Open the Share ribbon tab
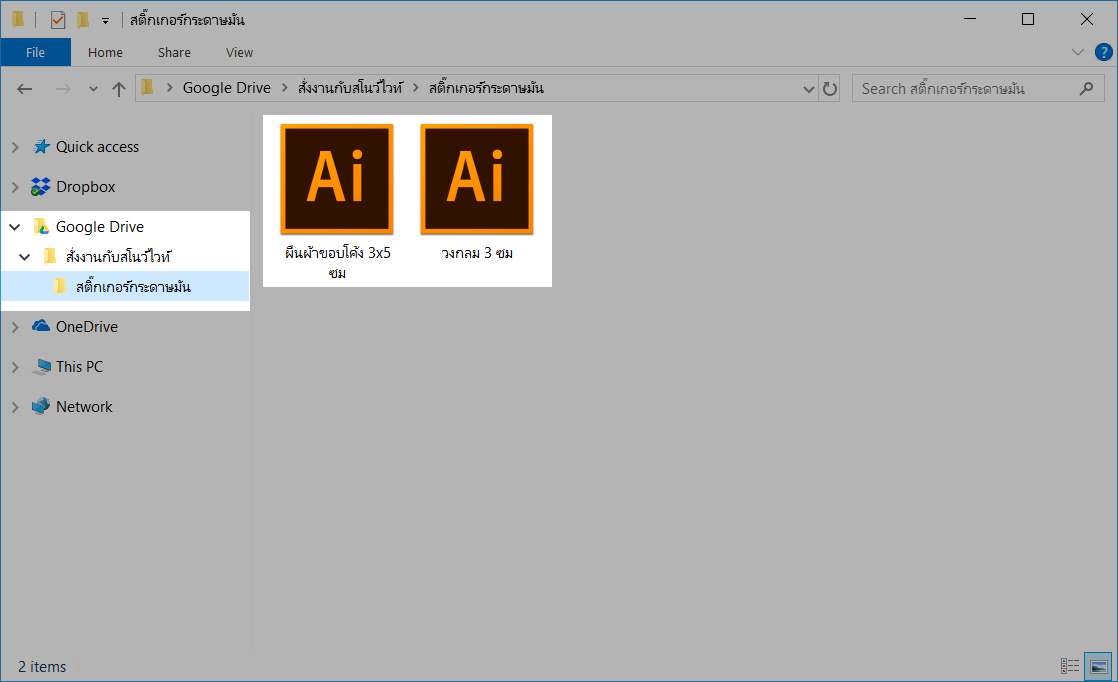This screenshot has height=682, width=1118. (174, 52)
